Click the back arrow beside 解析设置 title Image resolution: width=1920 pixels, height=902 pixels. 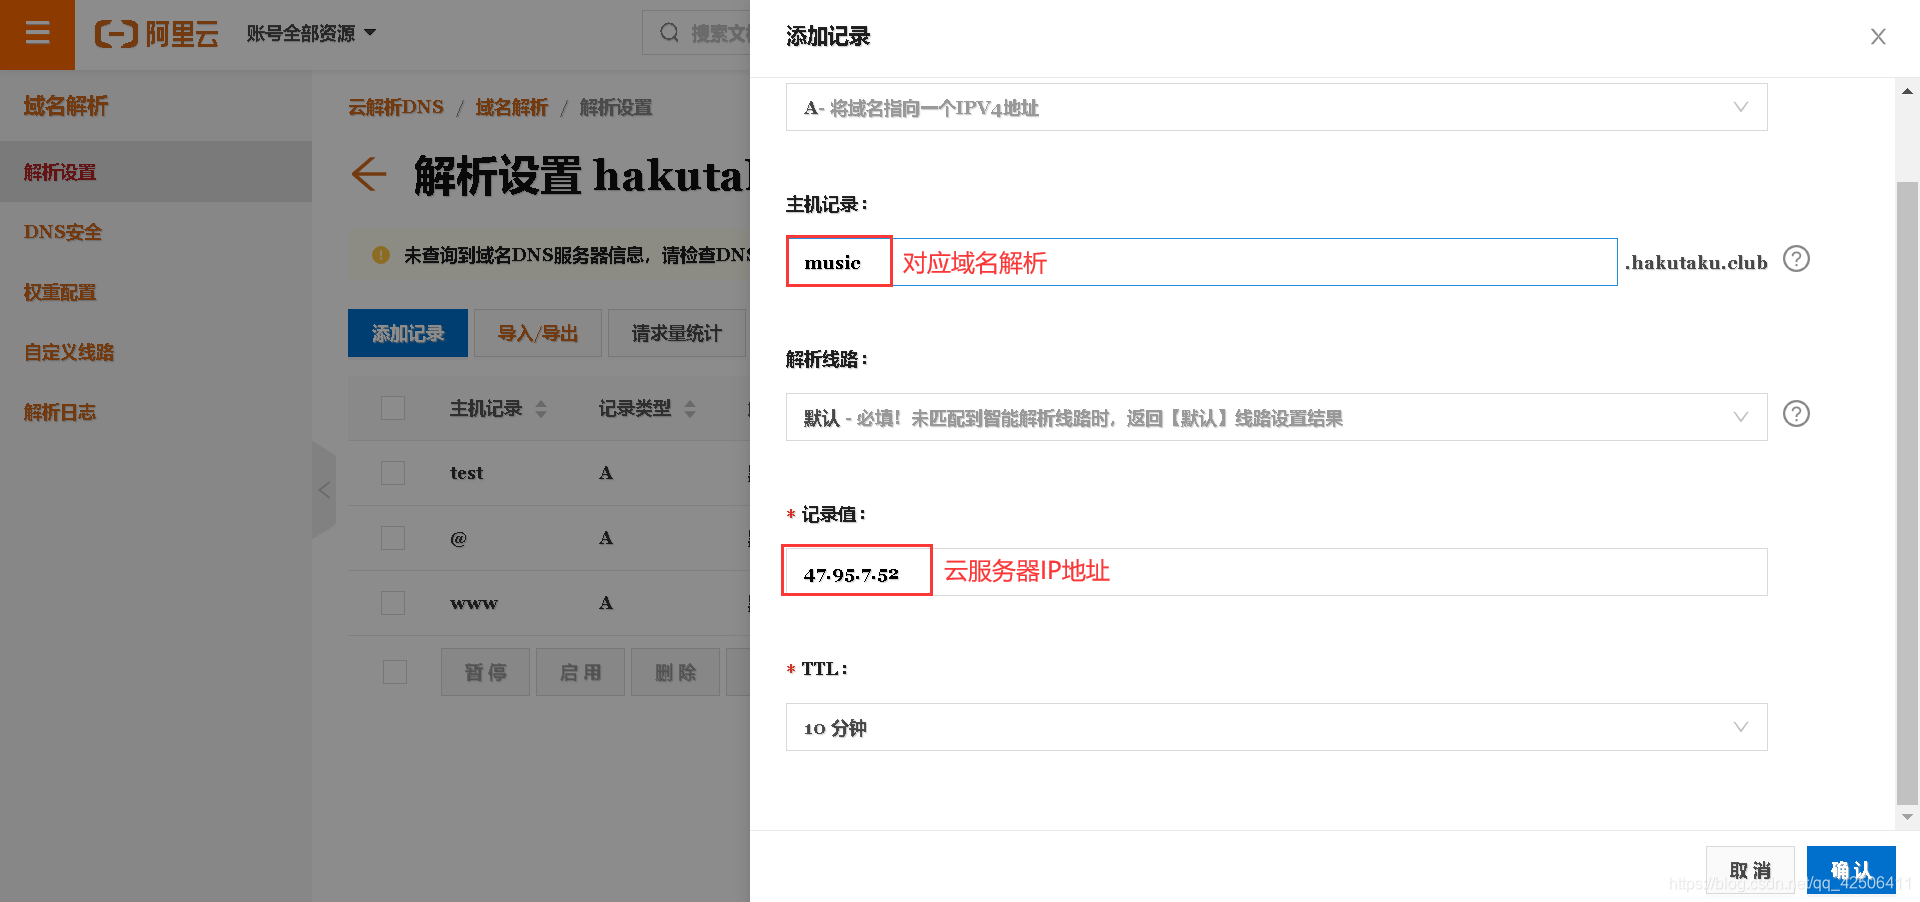pos(368,174)
